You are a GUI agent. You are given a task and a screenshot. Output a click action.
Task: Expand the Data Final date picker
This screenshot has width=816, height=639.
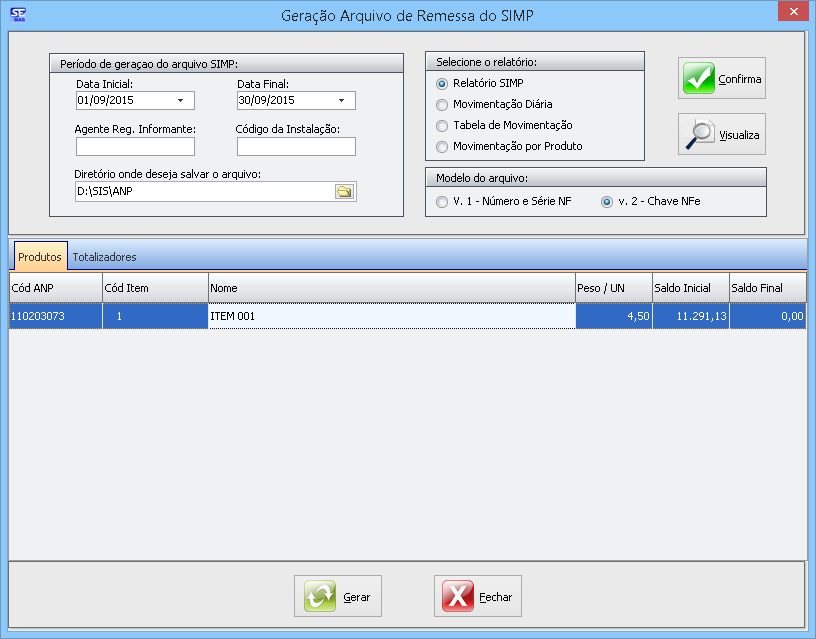[342, 101]
